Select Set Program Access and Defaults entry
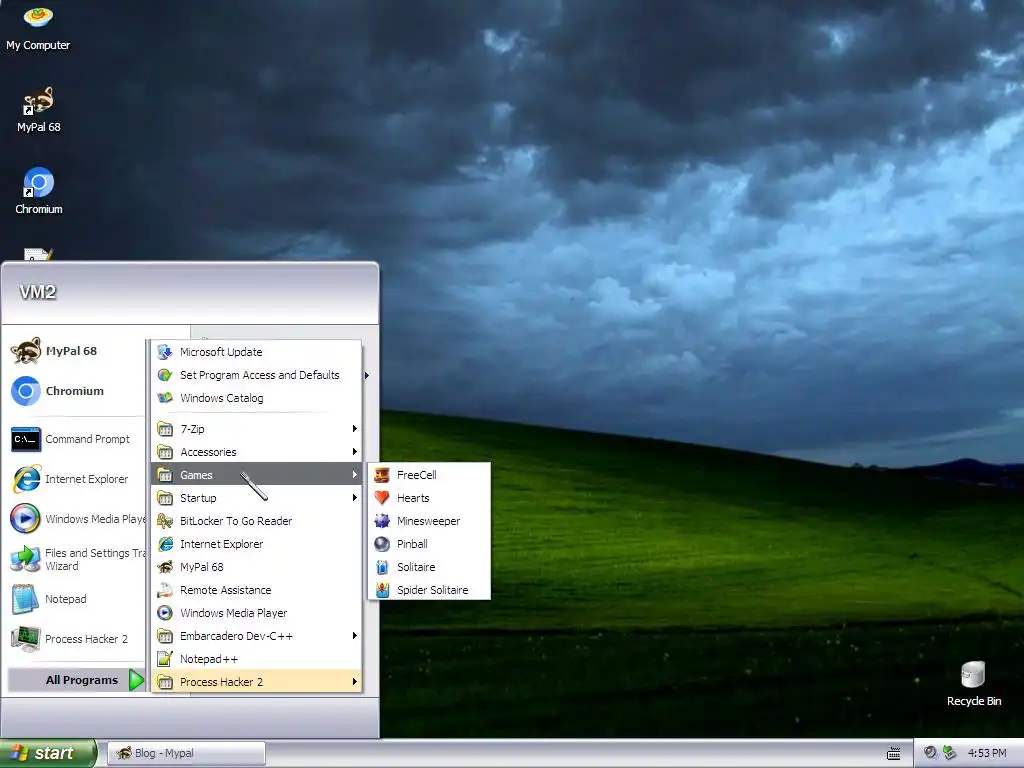The image size is (1024, 768). (257, 375)
